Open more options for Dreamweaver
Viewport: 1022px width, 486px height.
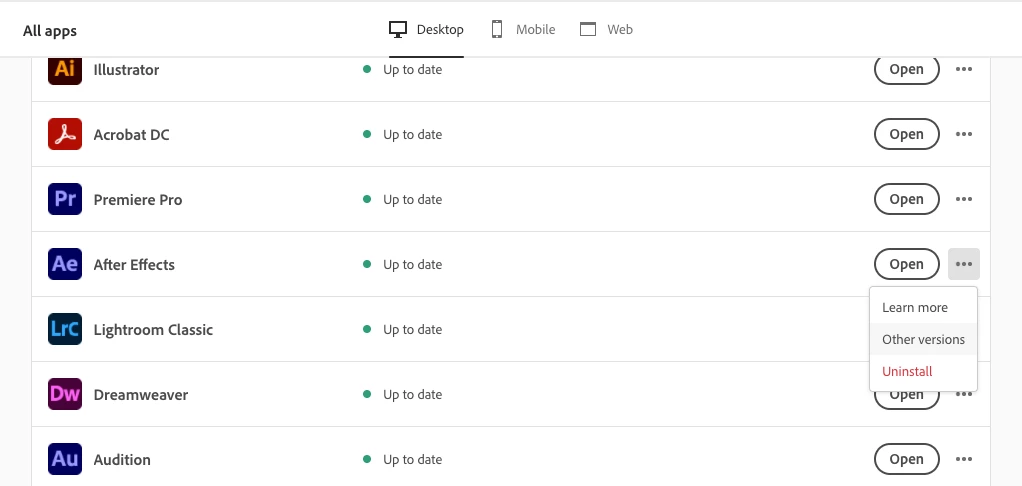[964, 395]
